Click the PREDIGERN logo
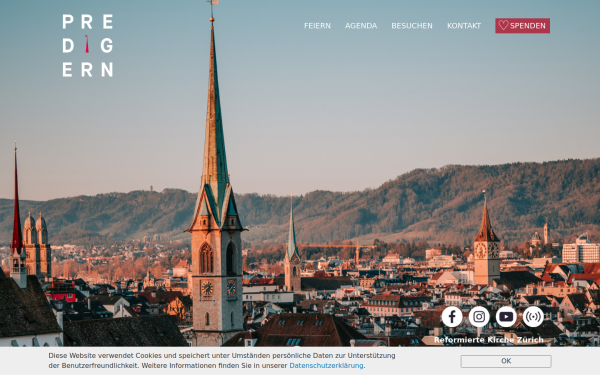 pos(88,46)
